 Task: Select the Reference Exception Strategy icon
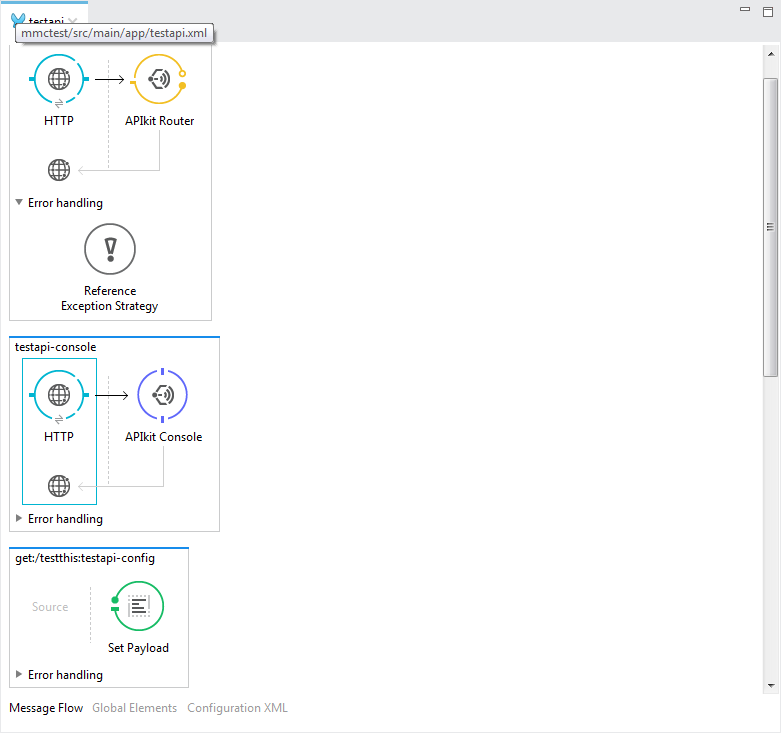110,249
